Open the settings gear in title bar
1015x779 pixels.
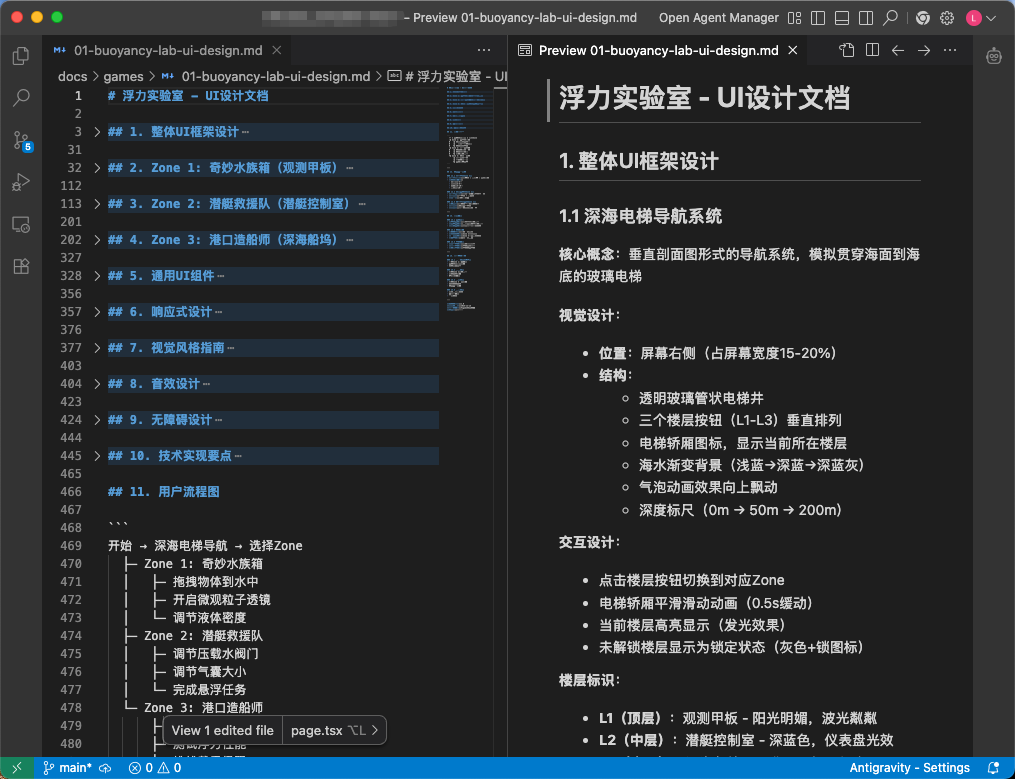click(x=946, y=18)
